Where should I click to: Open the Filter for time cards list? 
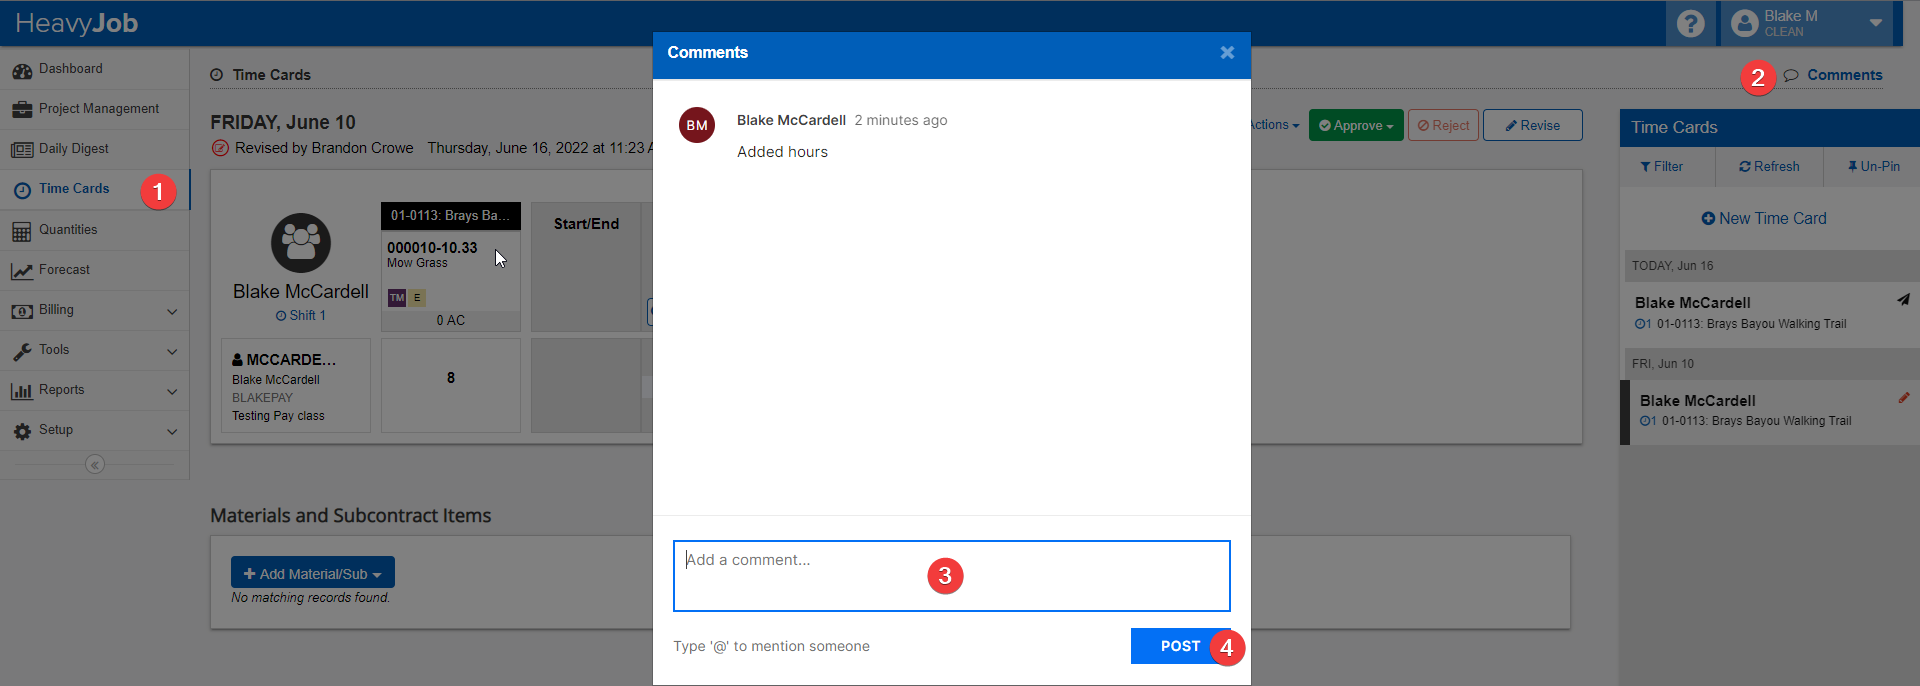click(x=1661, y=167)
